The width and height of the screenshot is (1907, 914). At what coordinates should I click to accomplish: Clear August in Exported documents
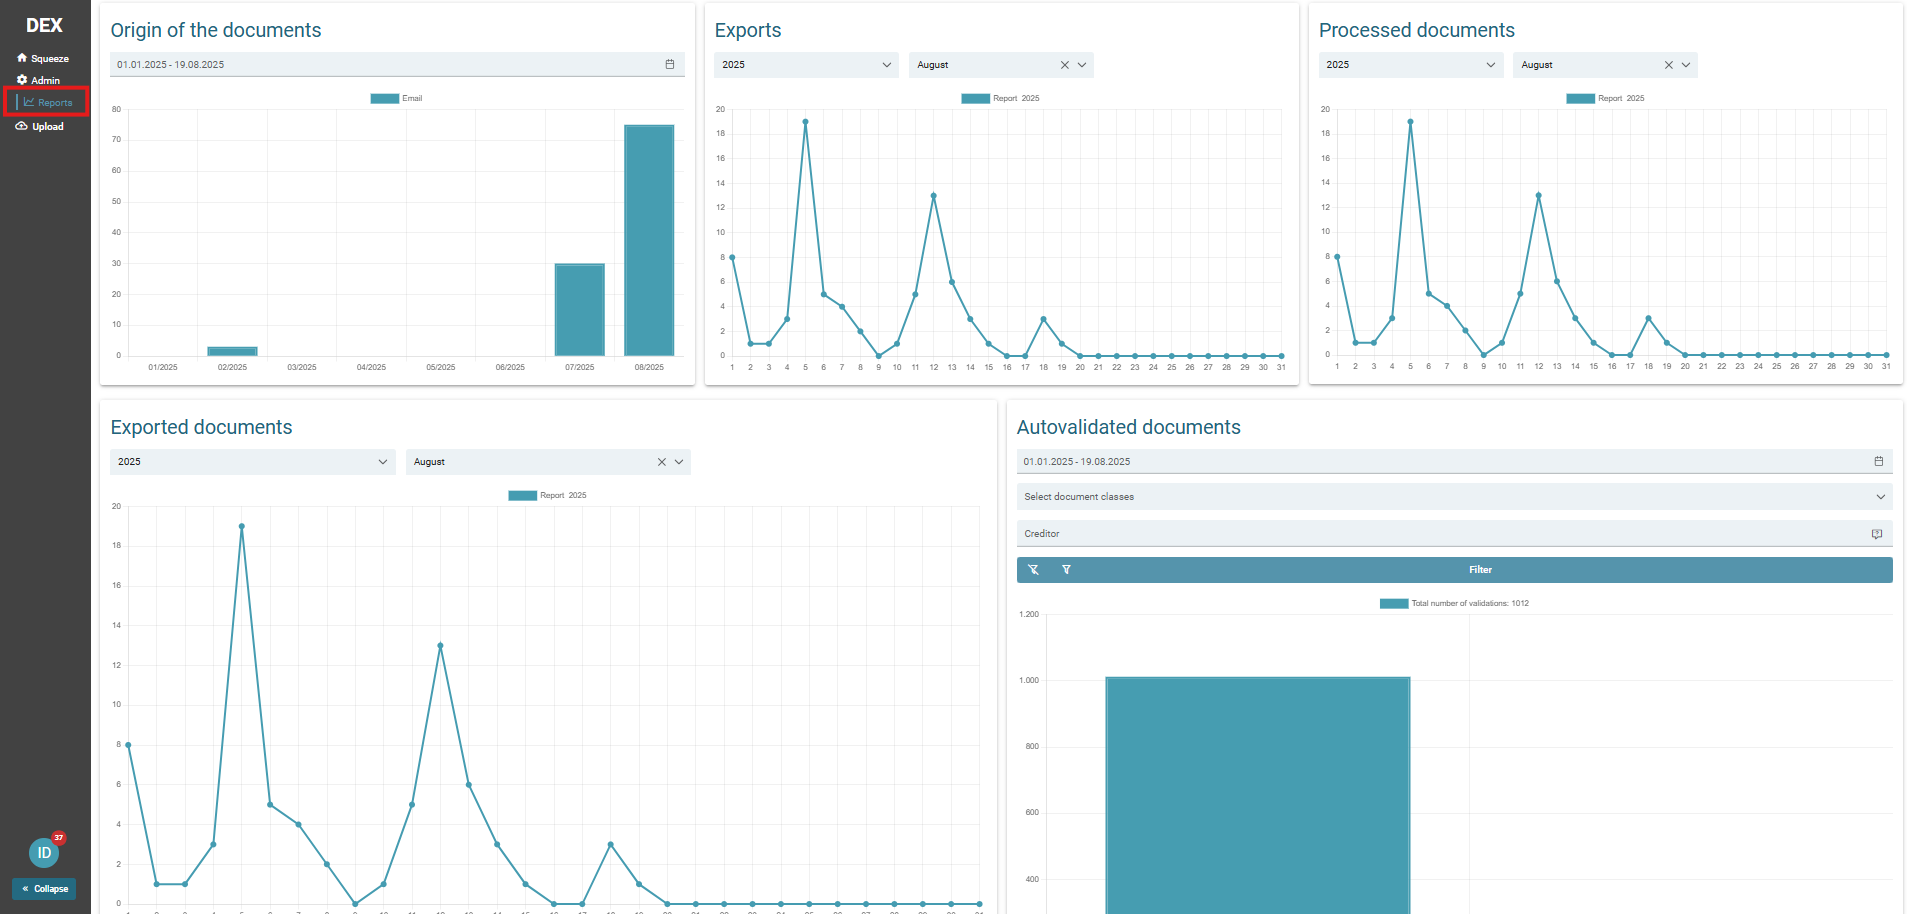[661, 462]
